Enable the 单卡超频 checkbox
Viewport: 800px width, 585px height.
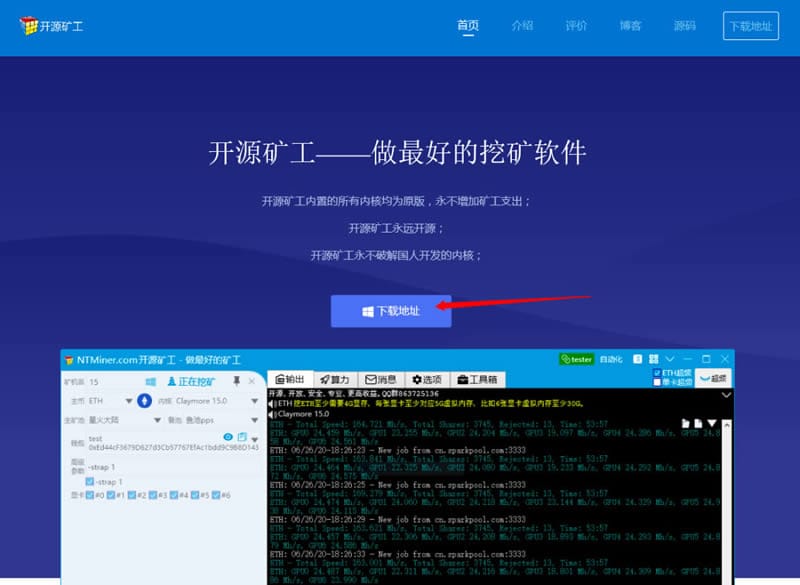pyautogui.click(x=657, y=378)
